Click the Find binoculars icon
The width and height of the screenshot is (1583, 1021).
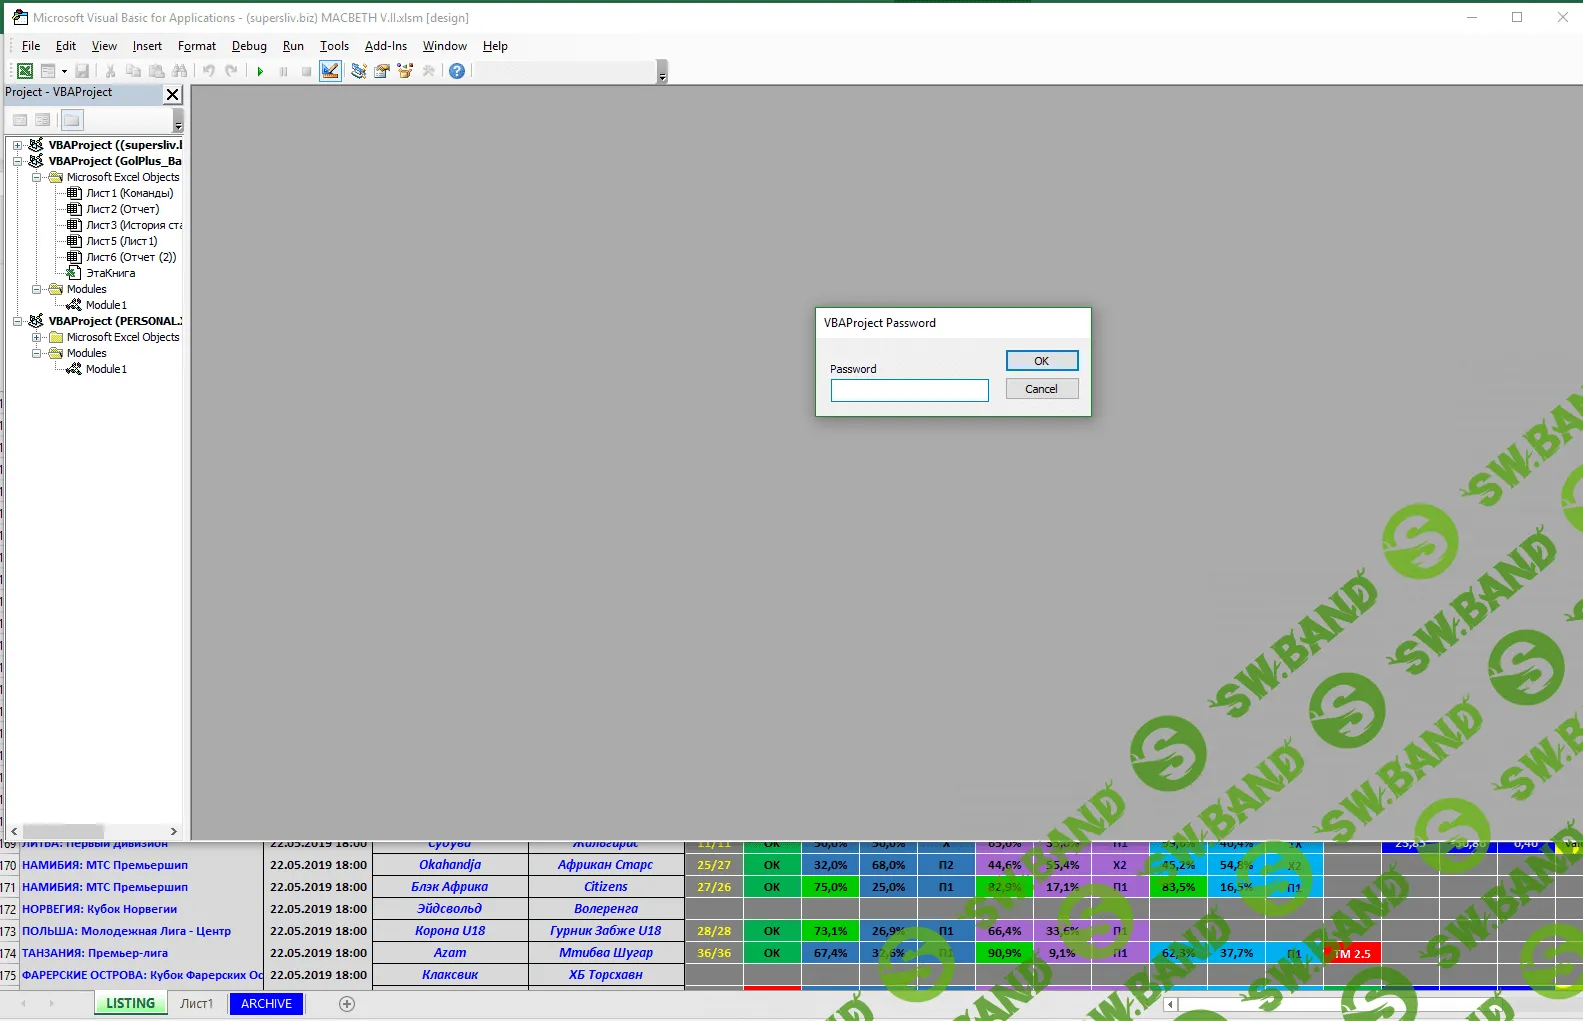[x=180, y=71]
